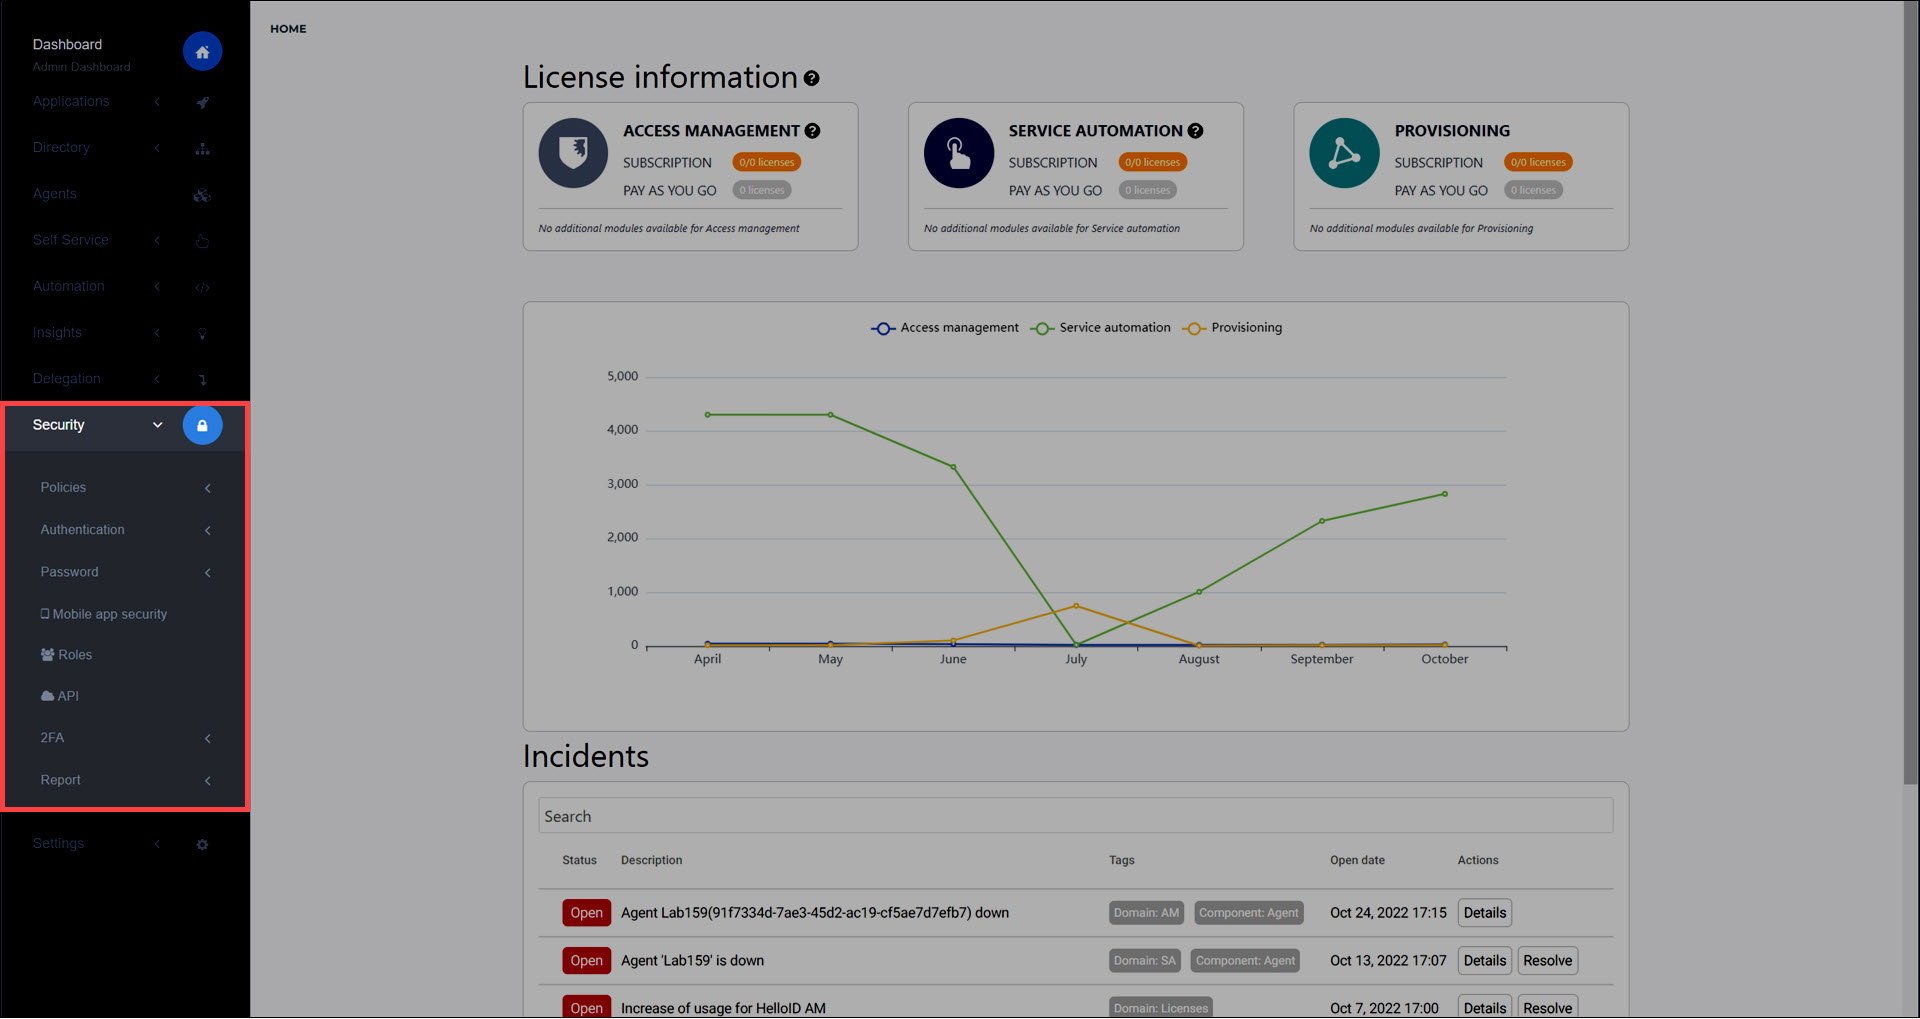Click the Access Management shield icon

click(x=573, y=153)
